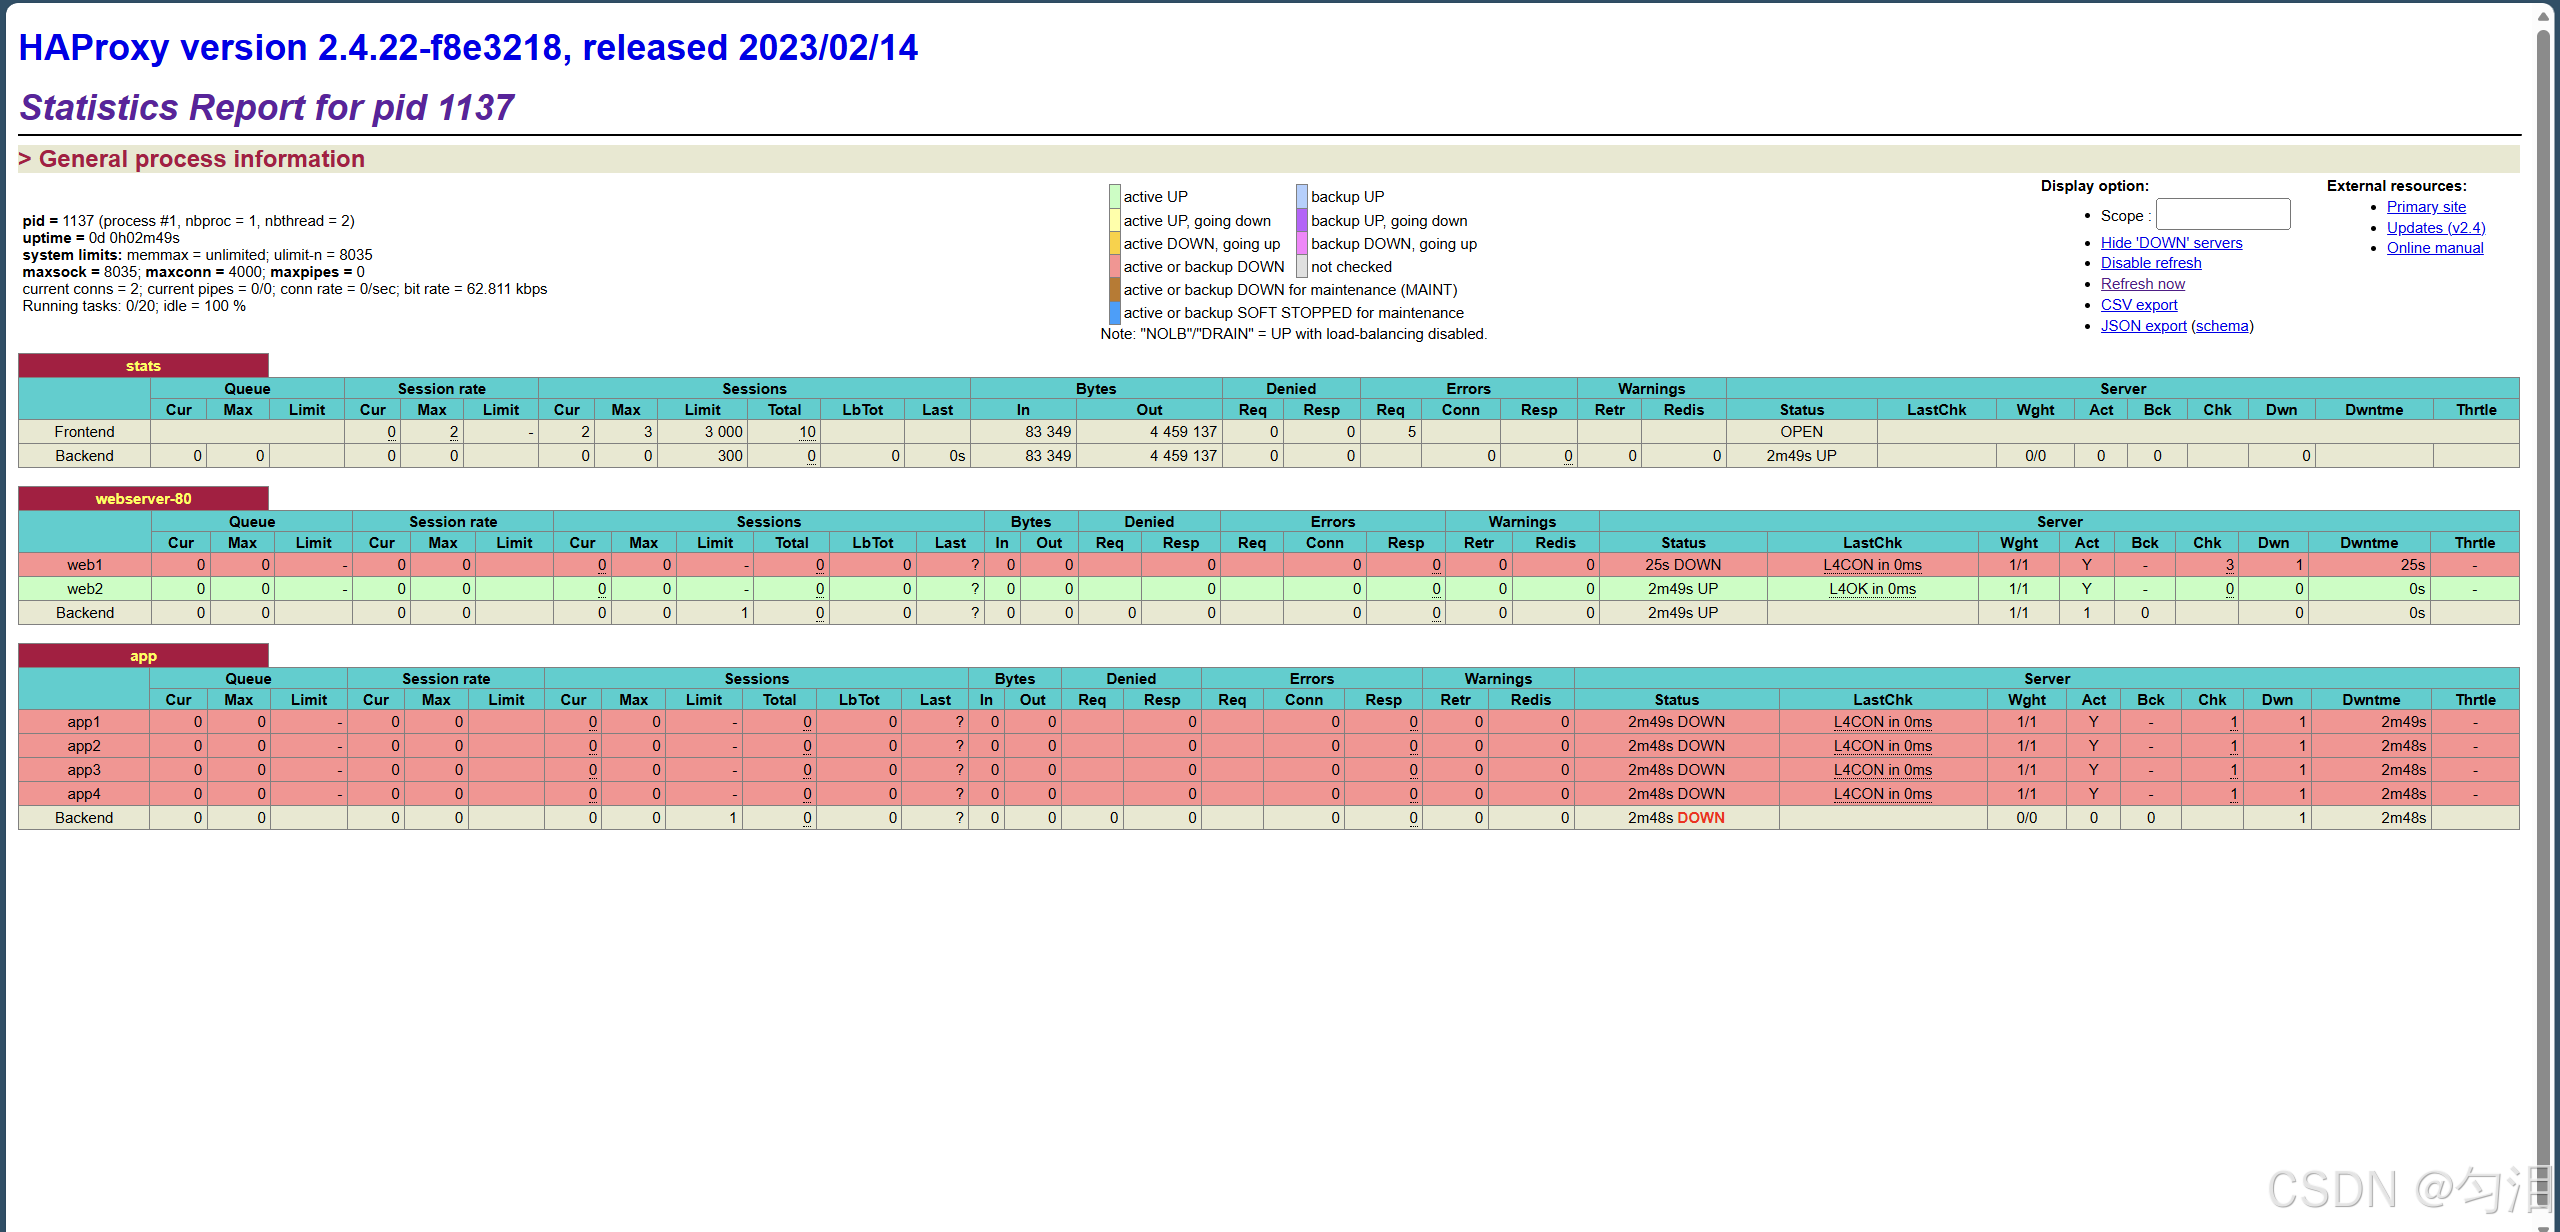Open the JSON export link
This screenshot has width=2560, height=1232.
pos(2142,326)
